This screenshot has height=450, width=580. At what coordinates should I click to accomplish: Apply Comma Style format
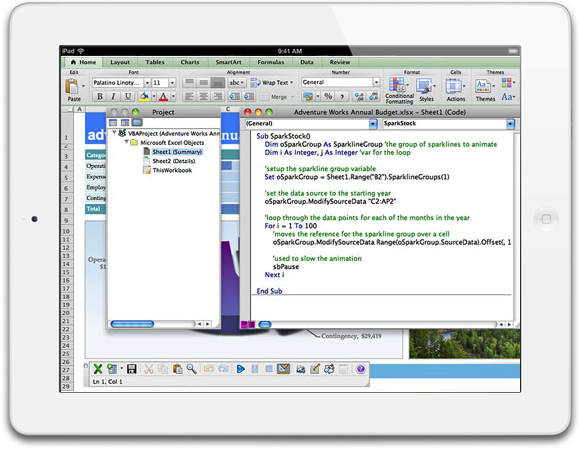[x=342, y=97]
